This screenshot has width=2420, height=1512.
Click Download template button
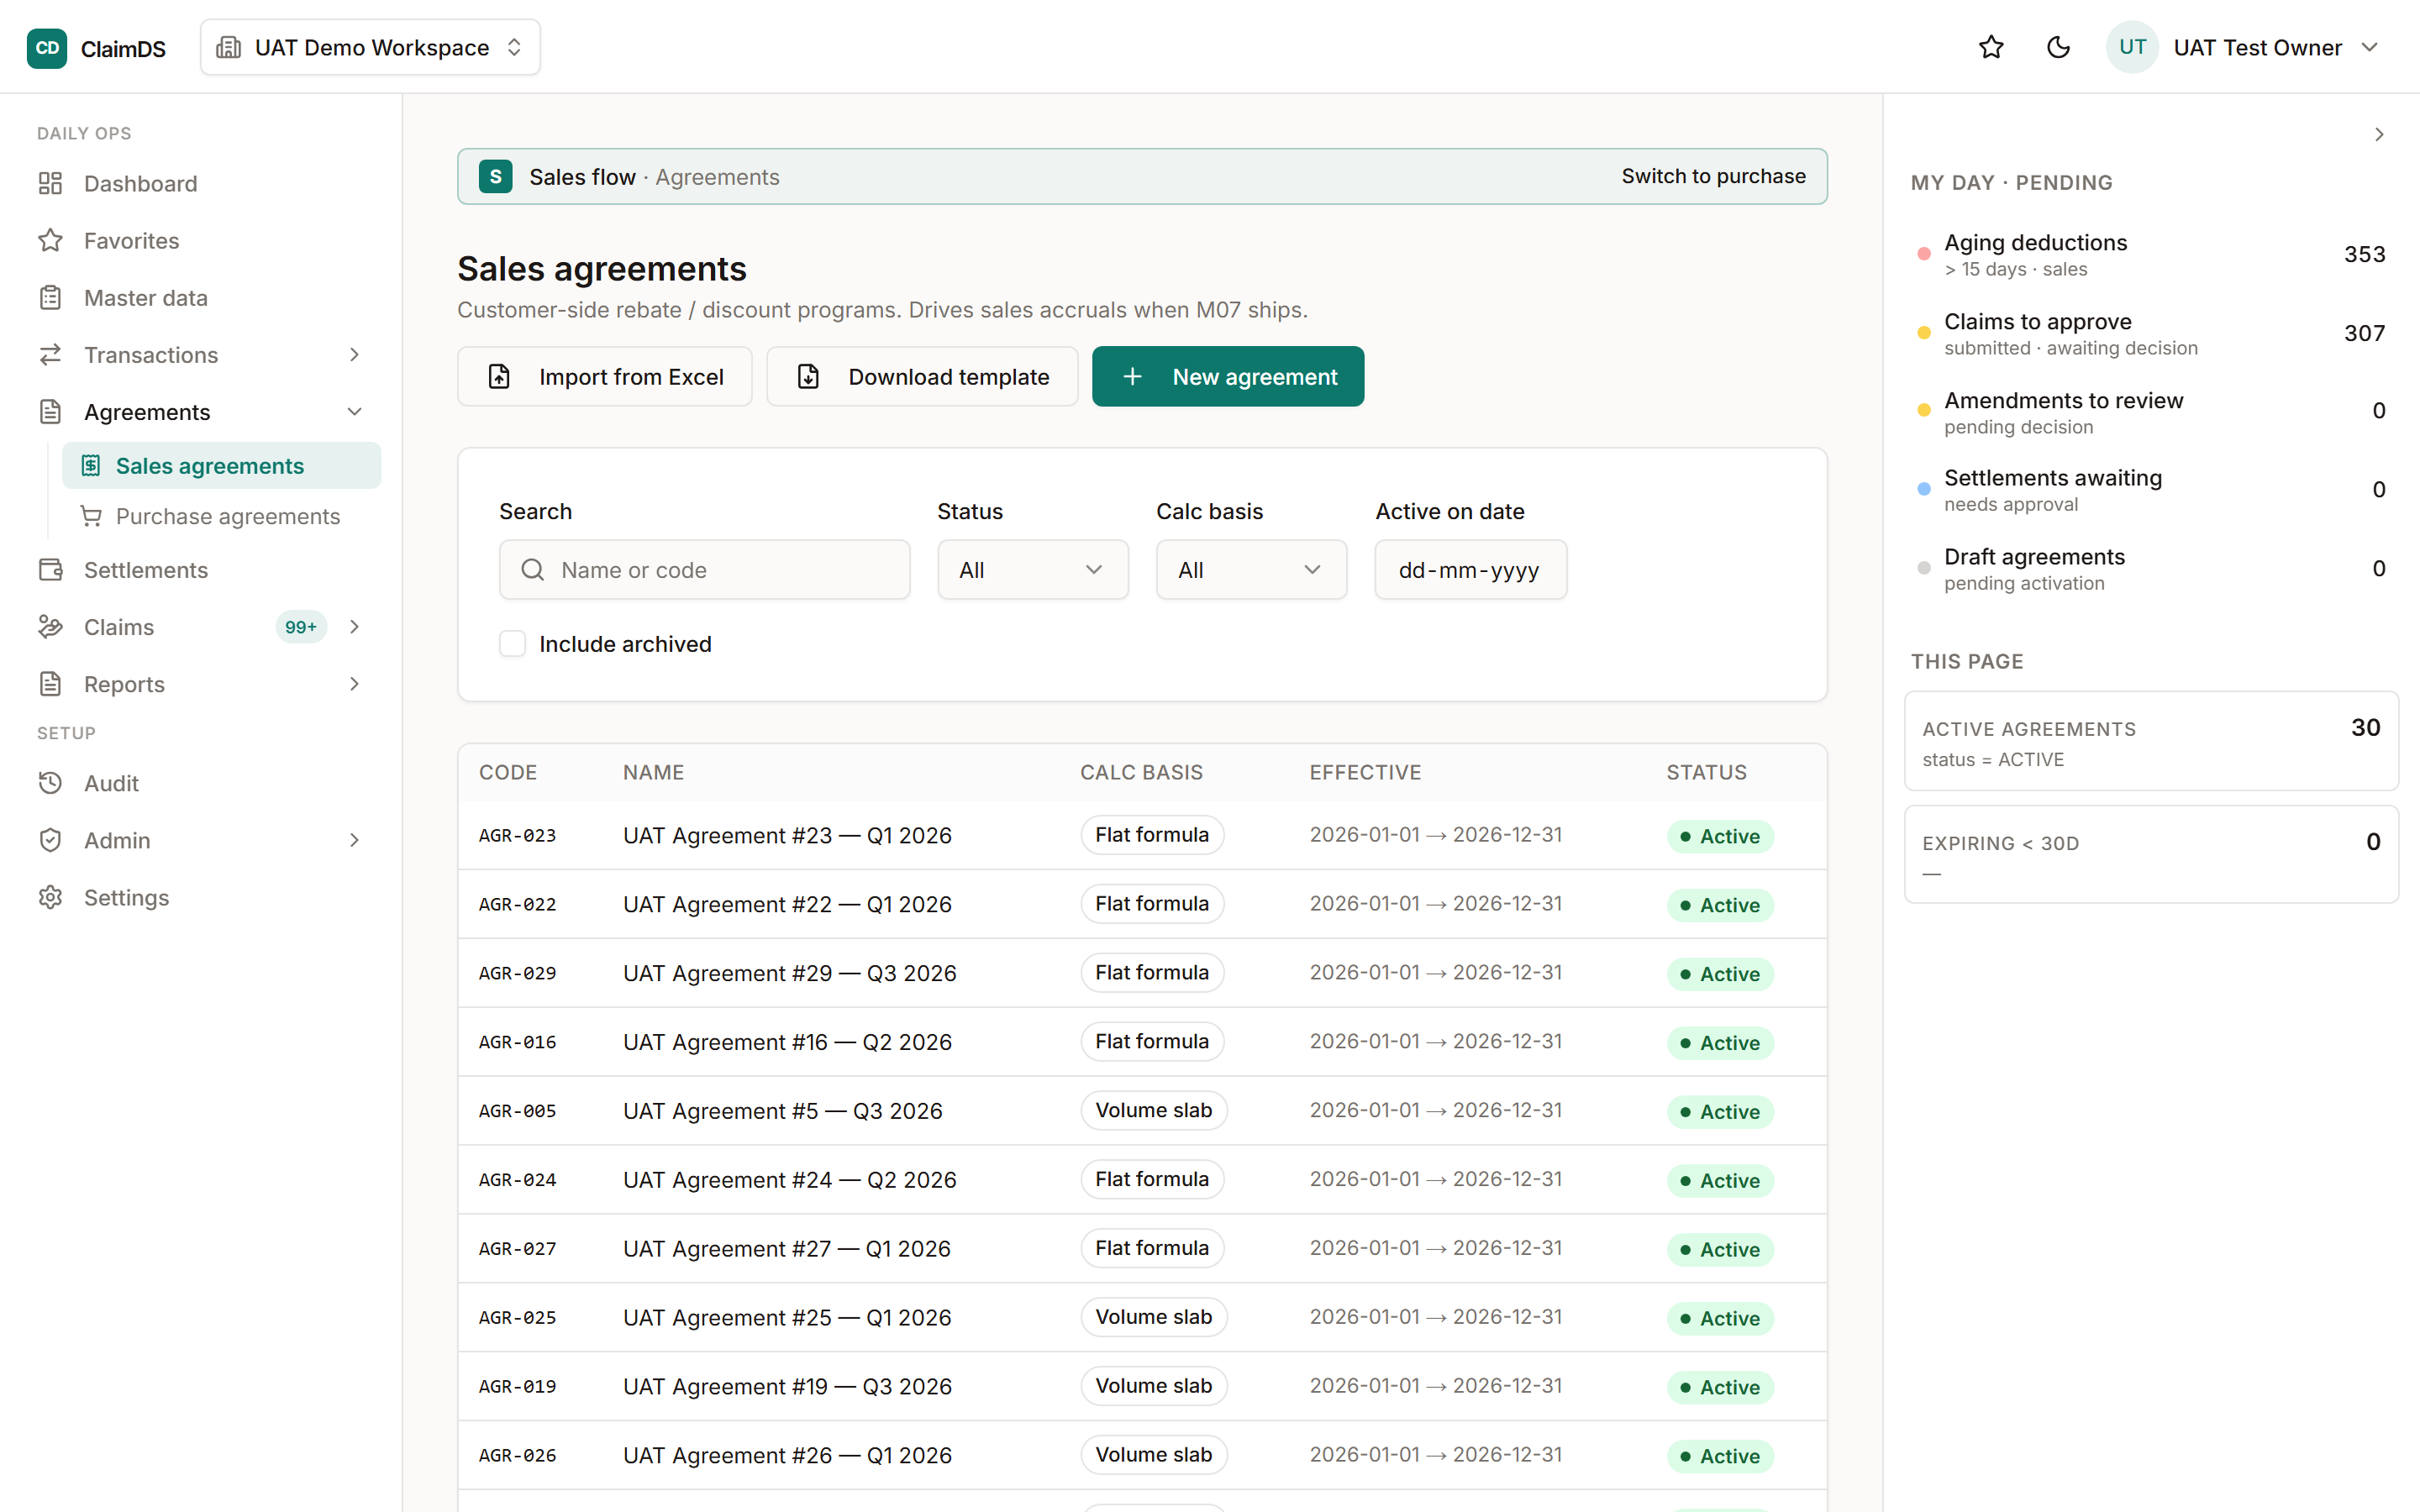click(922, 376)
